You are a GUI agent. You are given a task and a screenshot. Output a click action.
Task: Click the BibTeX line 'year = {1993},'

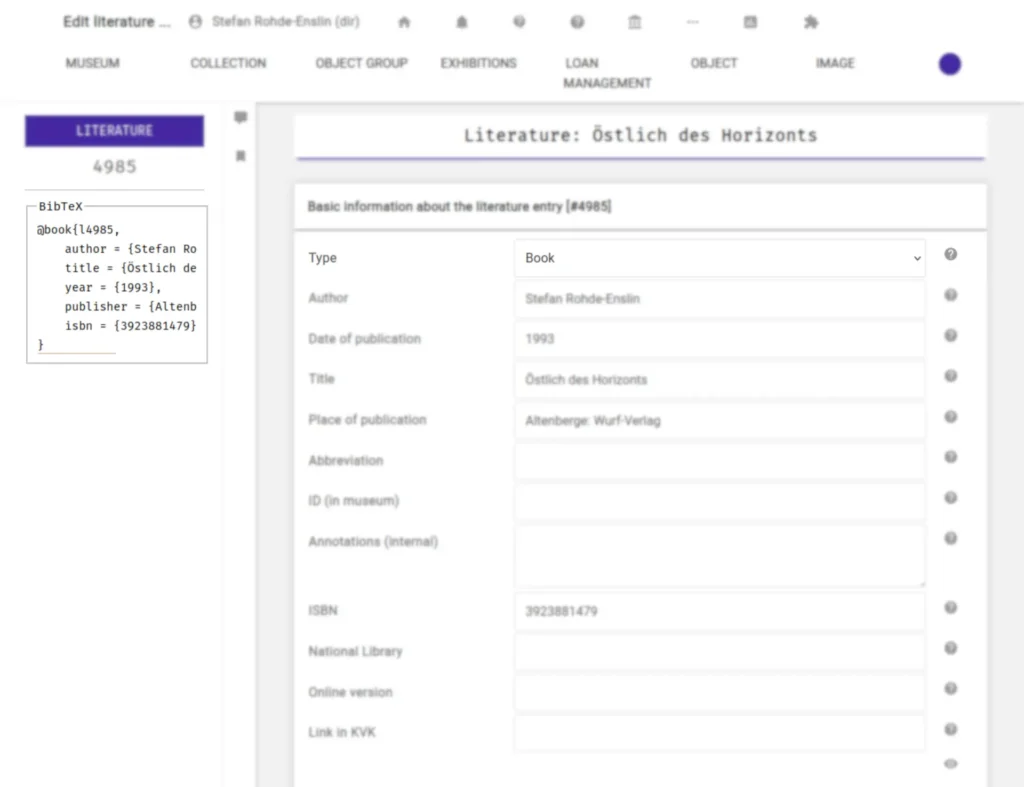tap(113, 287)
